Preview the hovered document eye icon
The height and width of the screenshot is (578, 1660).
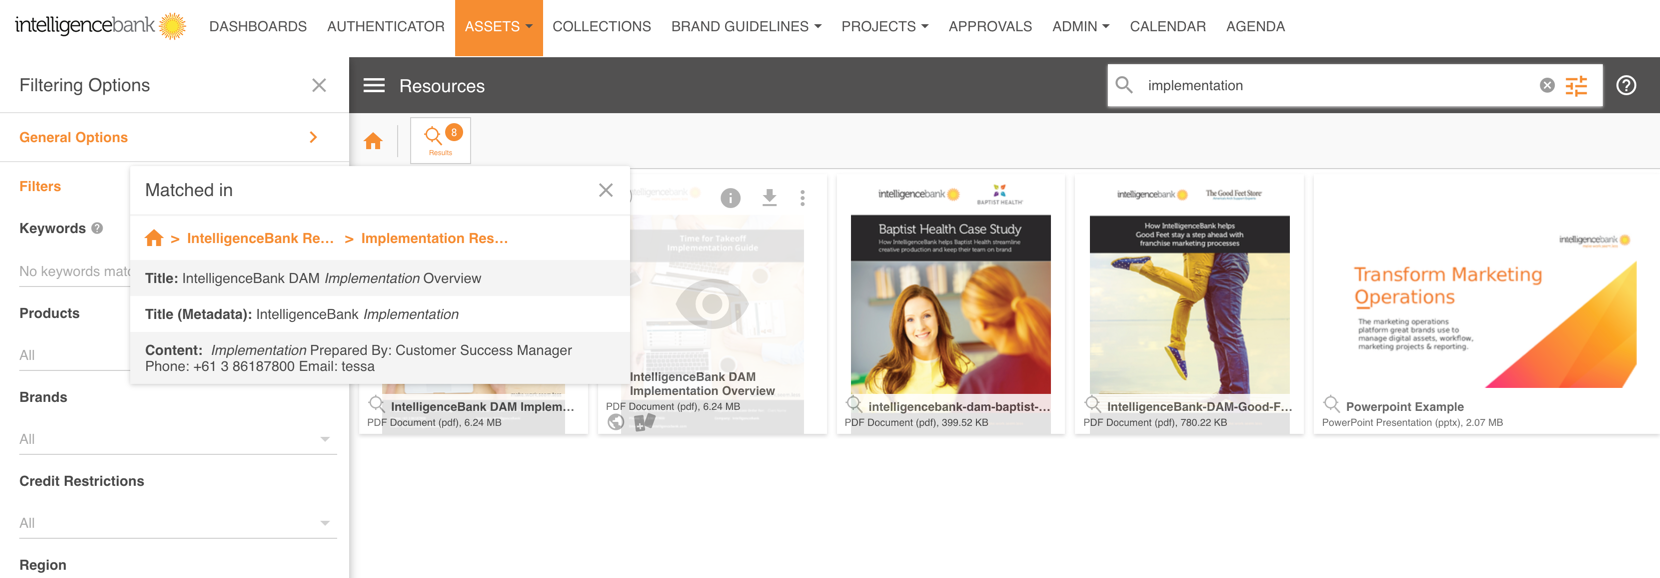(x=711, y=303)
